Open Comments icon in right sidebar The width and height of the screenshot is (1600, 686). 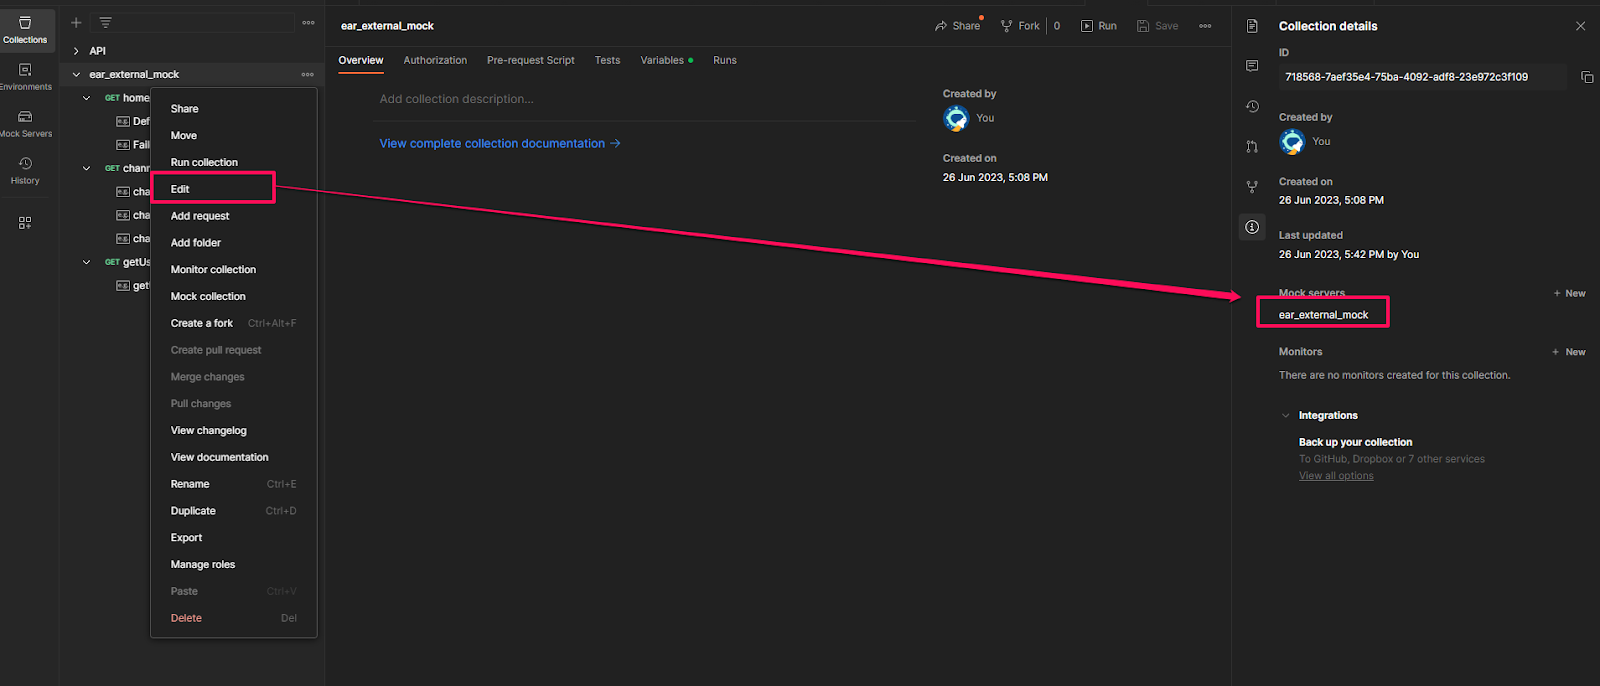1252,66
